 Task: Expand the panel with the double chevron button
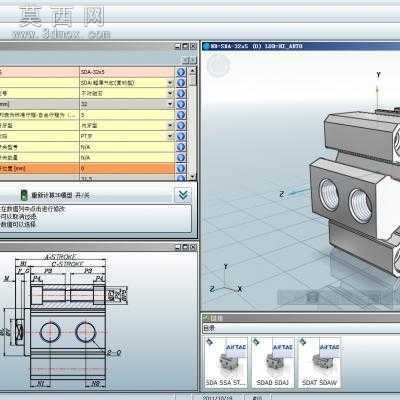(183, 195)
